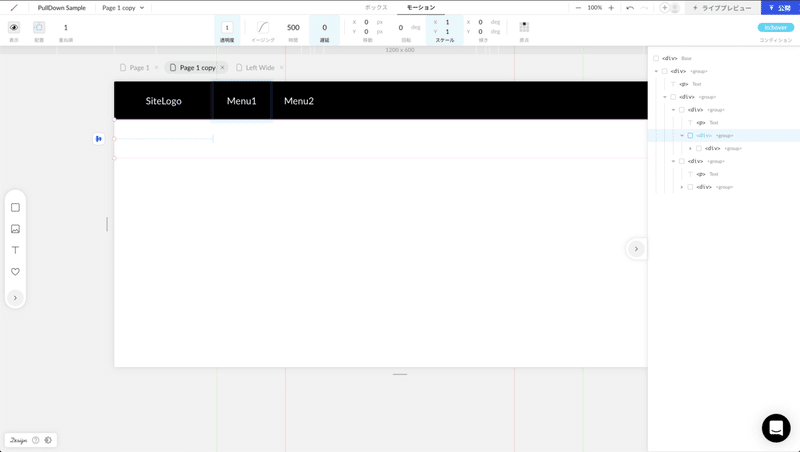Viewport: 800px width, 452px height.
Task: Open the Page 1 copy dropdown in header
Action: coord(123,8)
